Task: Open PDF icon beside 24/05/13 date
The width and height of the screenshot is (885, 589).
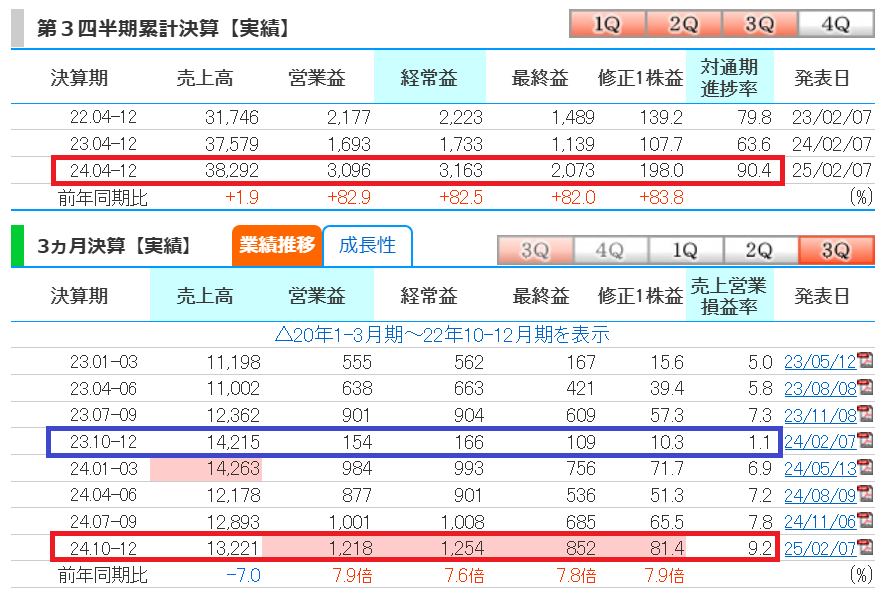Action: (865, 467)
